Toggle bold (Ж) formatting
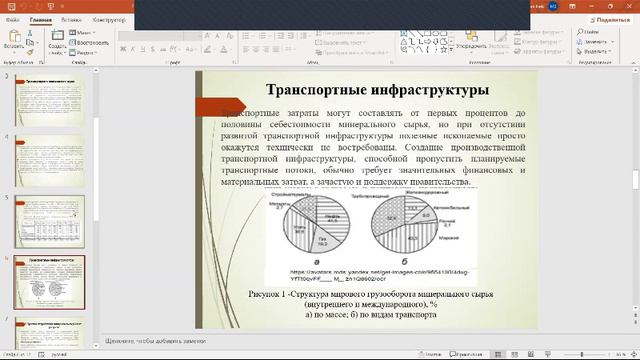Screen dimensions: 640x360 tap(123, 49)
